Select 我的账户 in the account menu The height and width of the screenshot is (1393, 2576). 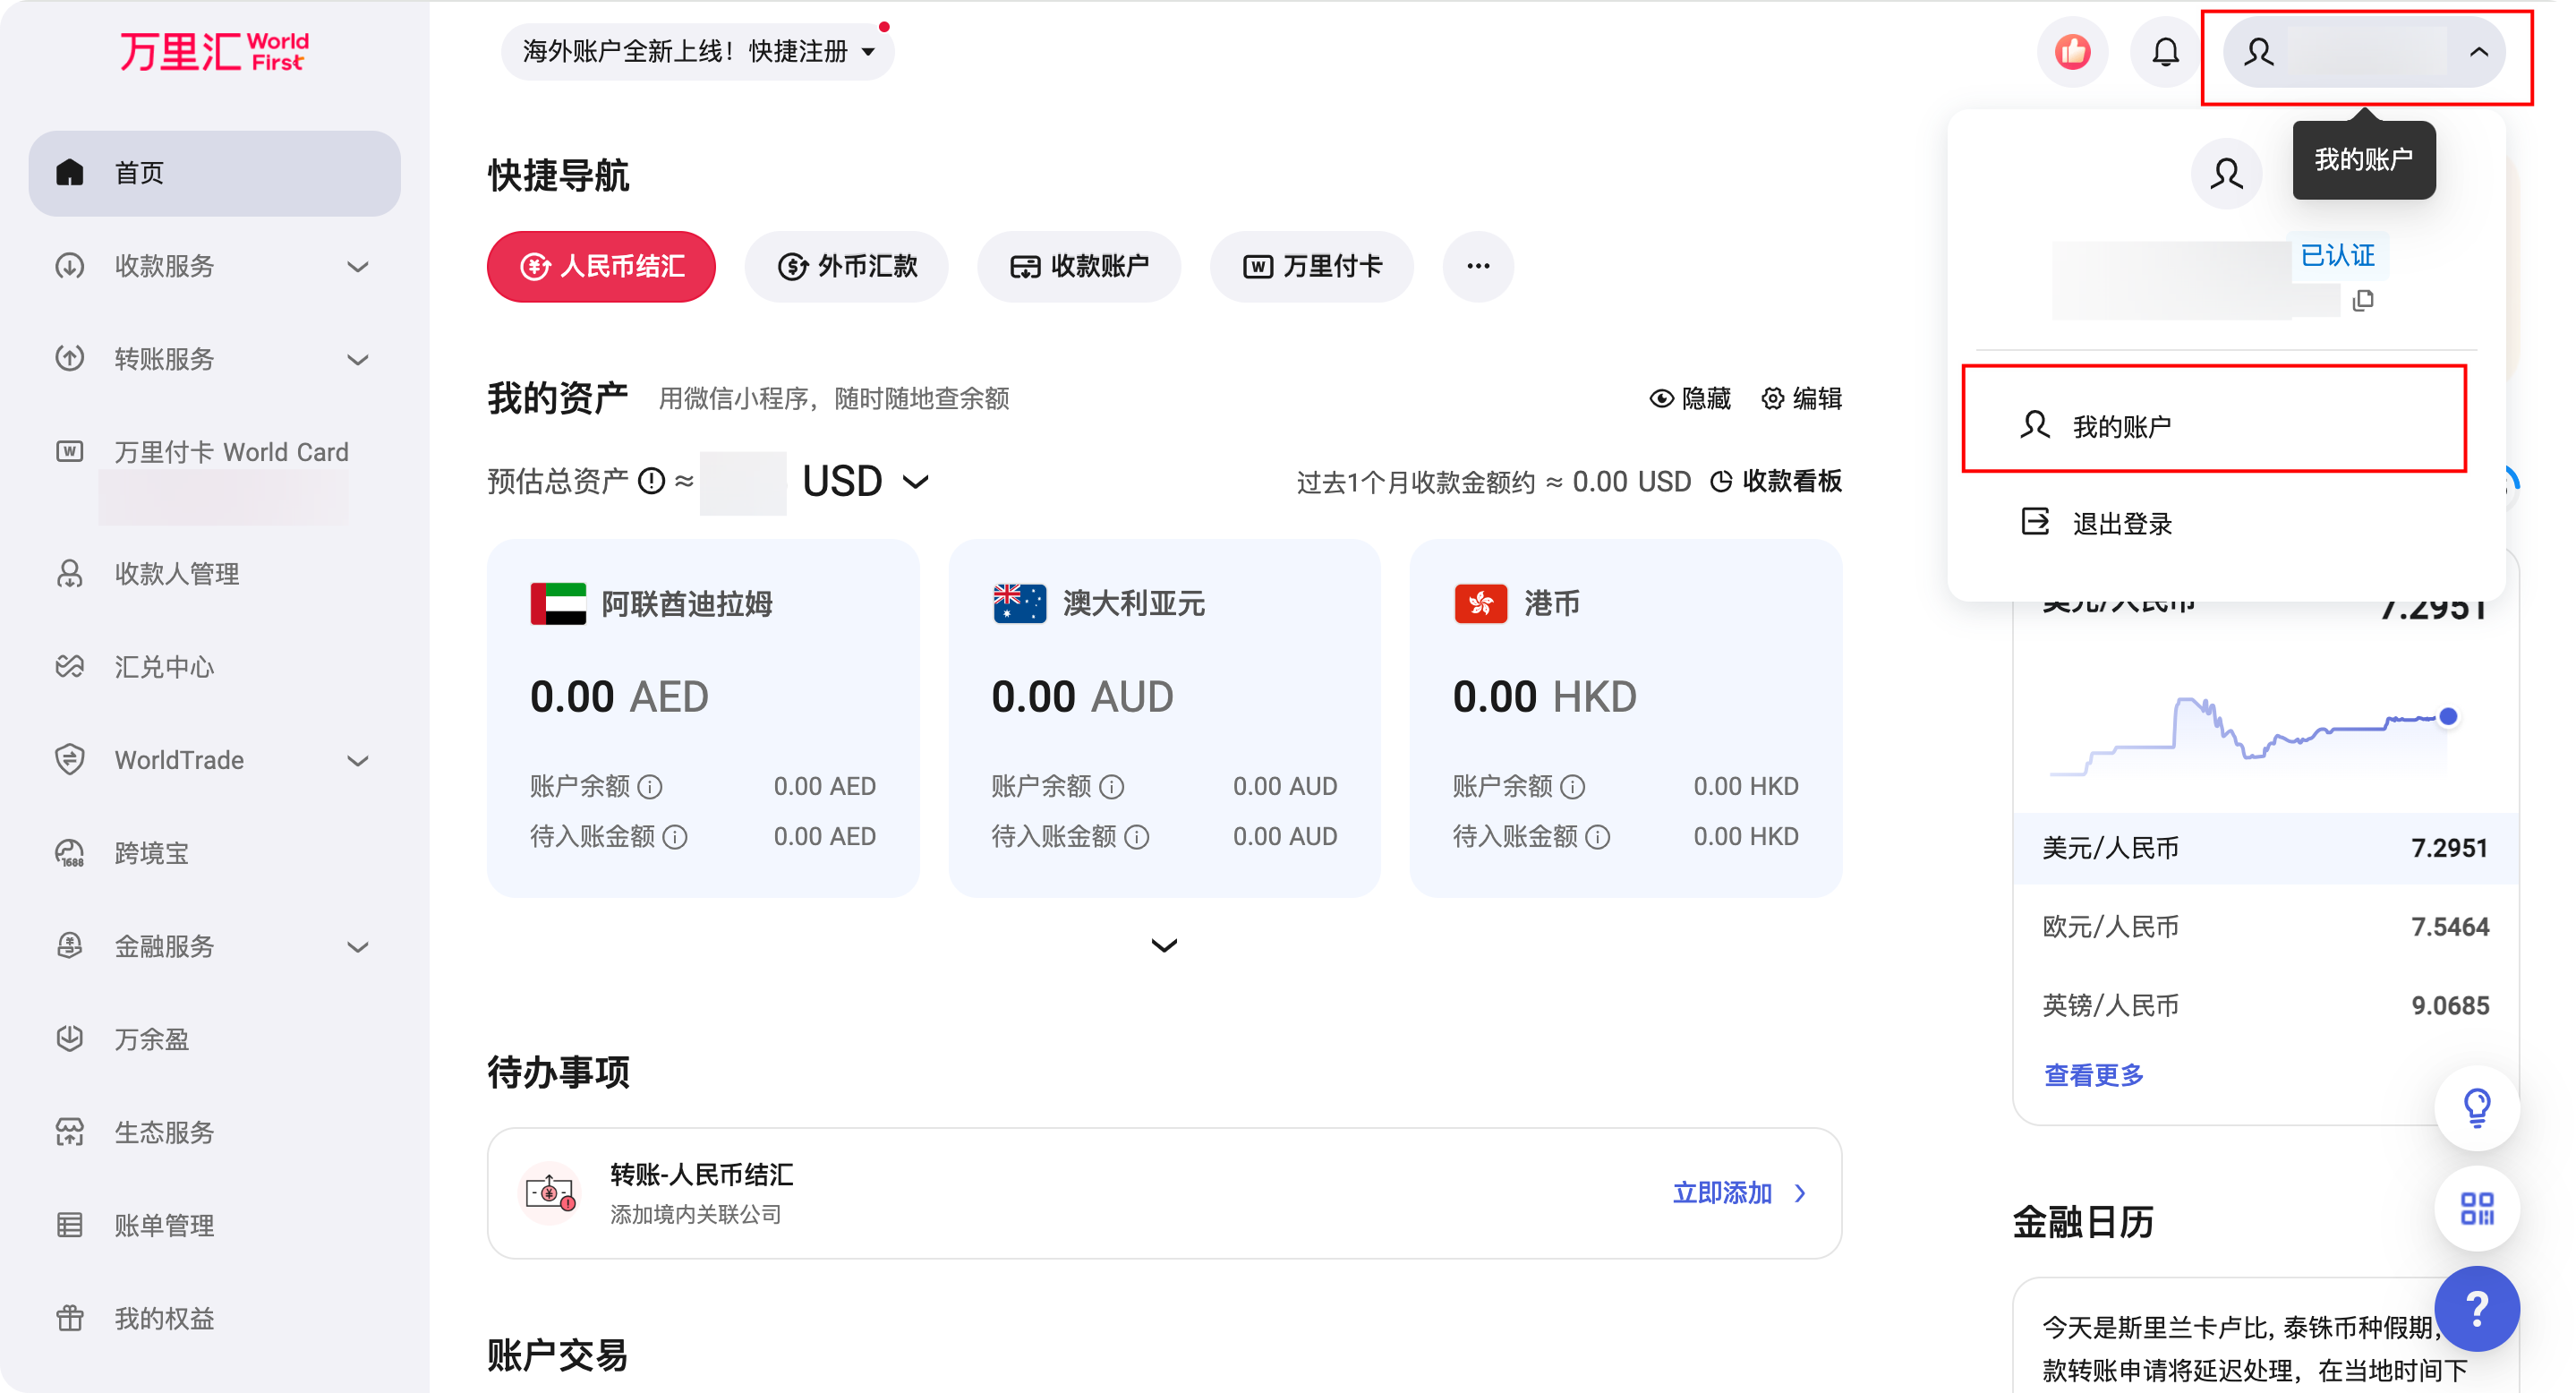tap(2121, 424)
